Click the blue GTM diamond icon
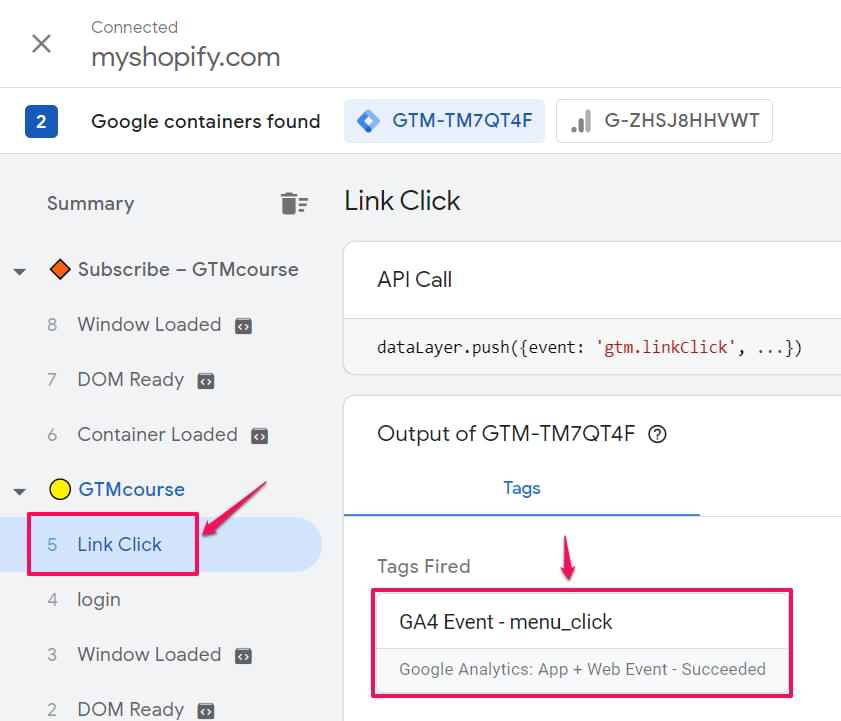Image resolution: width=841 pixels, height=721 pixels. click(x=368, y=121)
